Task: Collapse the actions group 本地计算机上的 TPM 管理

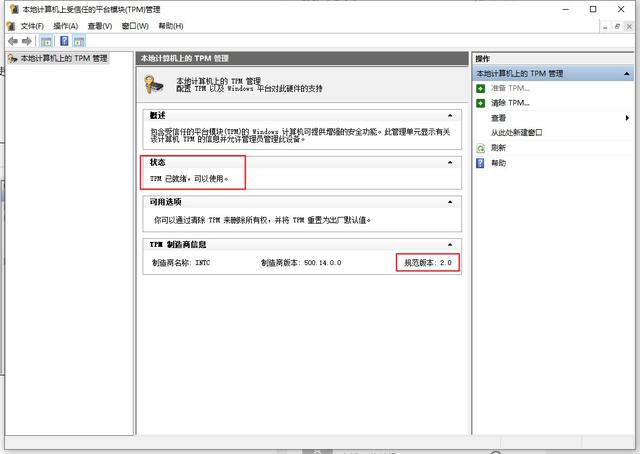Action: (627, 73)
